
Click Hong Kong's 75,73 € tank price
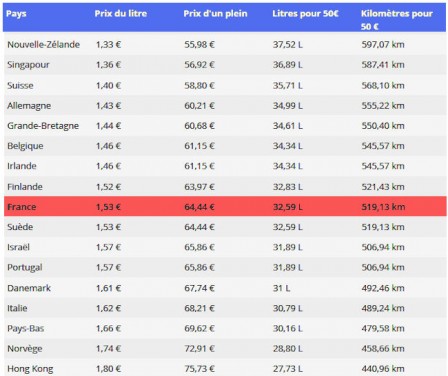coord(199,369)
